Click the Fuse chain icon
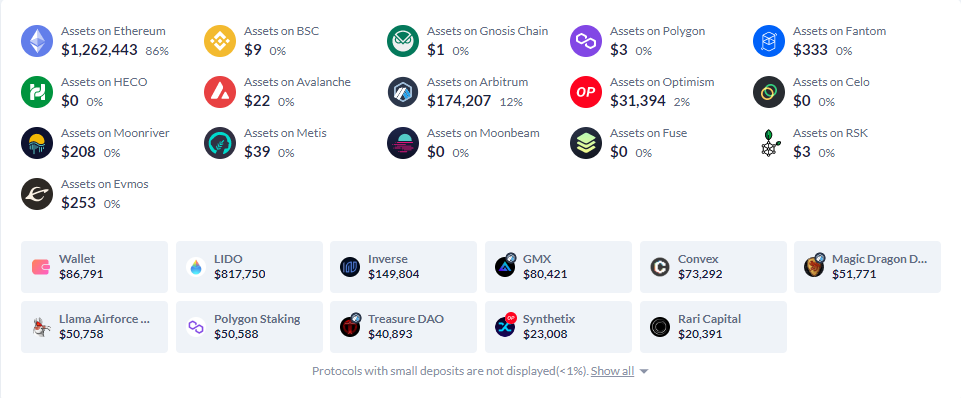This screenshot has width=961, height=398. coord(586,143)
